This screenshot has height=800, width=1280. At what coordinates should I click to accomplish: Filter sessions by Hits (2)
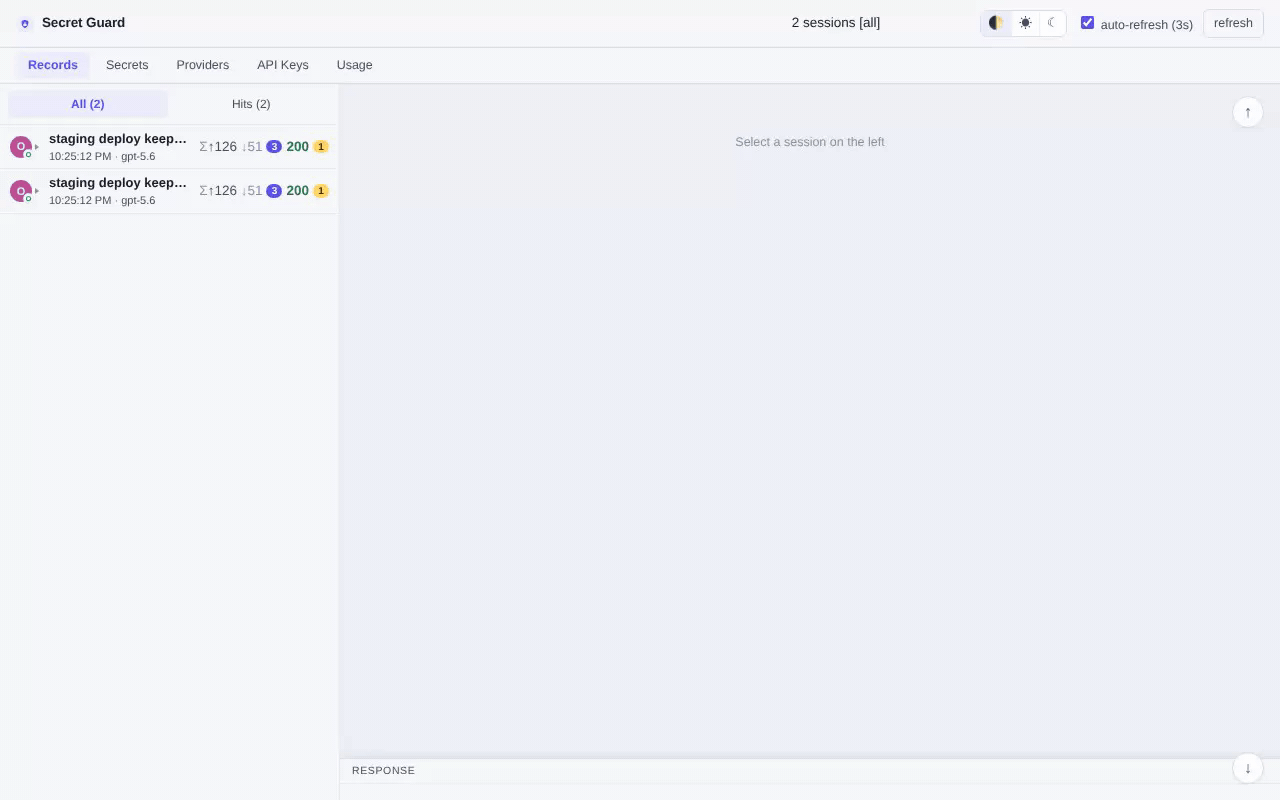click(x=251, y=104)
